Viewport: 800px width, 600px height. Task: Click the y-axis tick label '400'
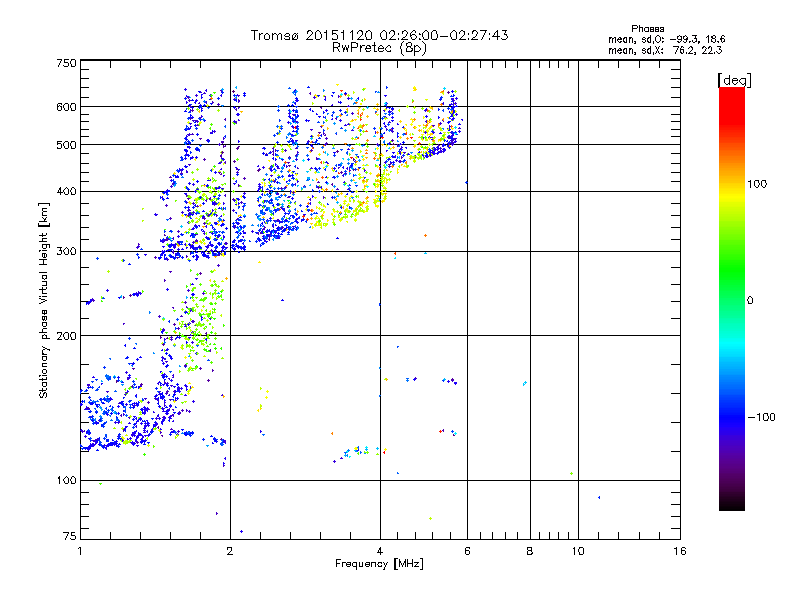click(66, 192)
